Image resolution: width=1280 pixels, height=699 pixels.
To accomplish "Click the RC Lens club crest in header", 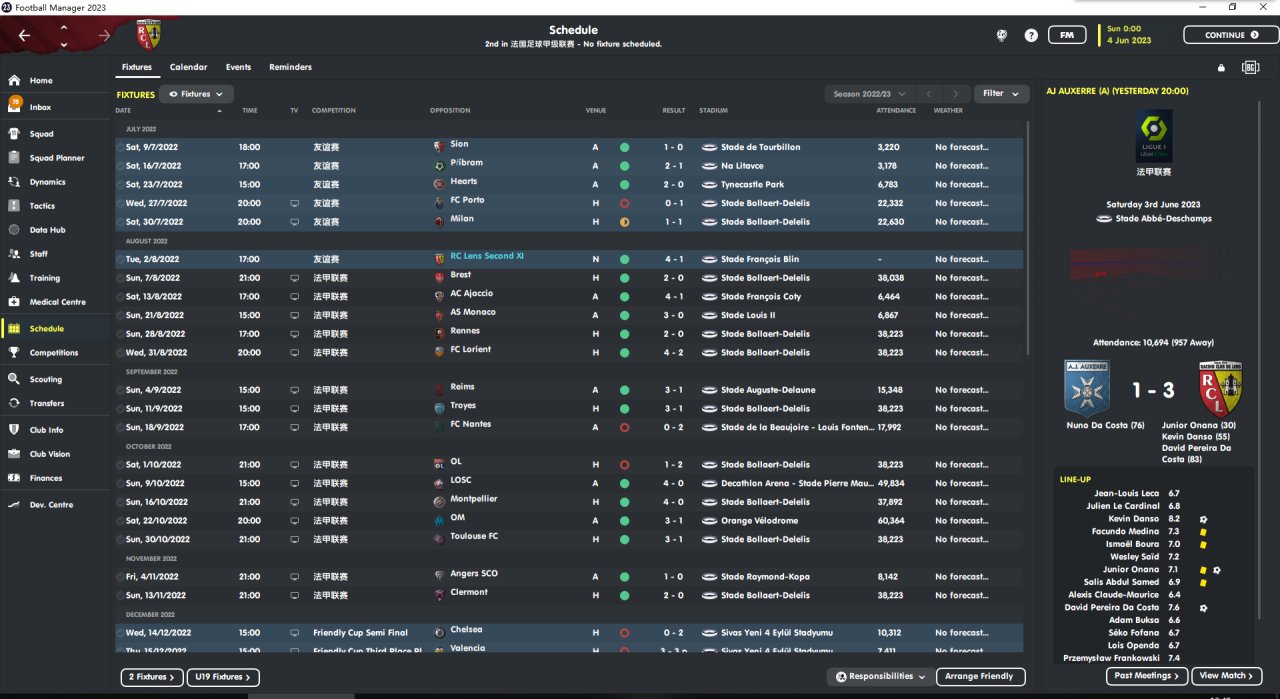I will [x=149, y=34].
